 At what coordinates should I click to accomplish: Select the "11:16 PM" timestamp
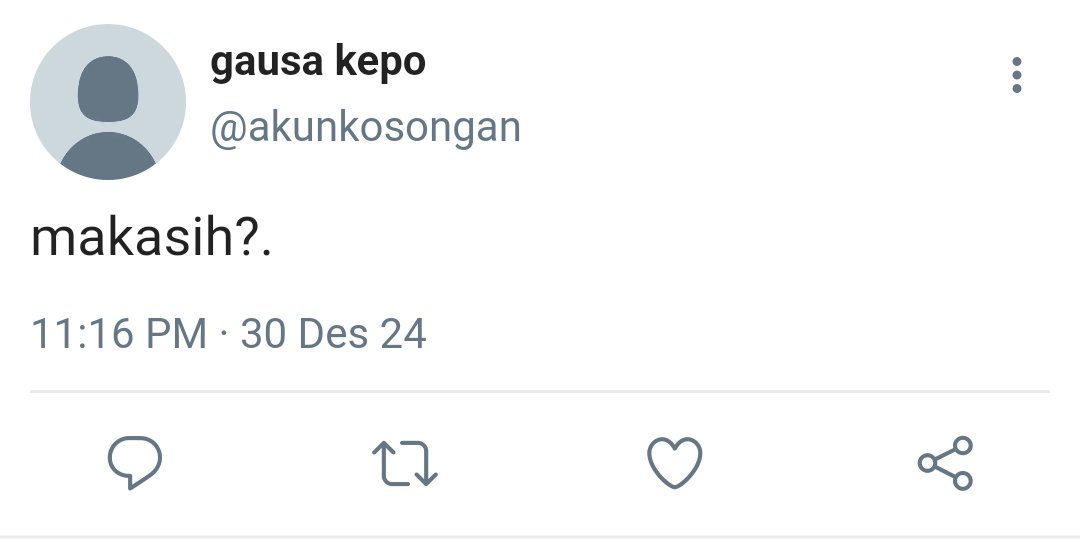point(119,334)
